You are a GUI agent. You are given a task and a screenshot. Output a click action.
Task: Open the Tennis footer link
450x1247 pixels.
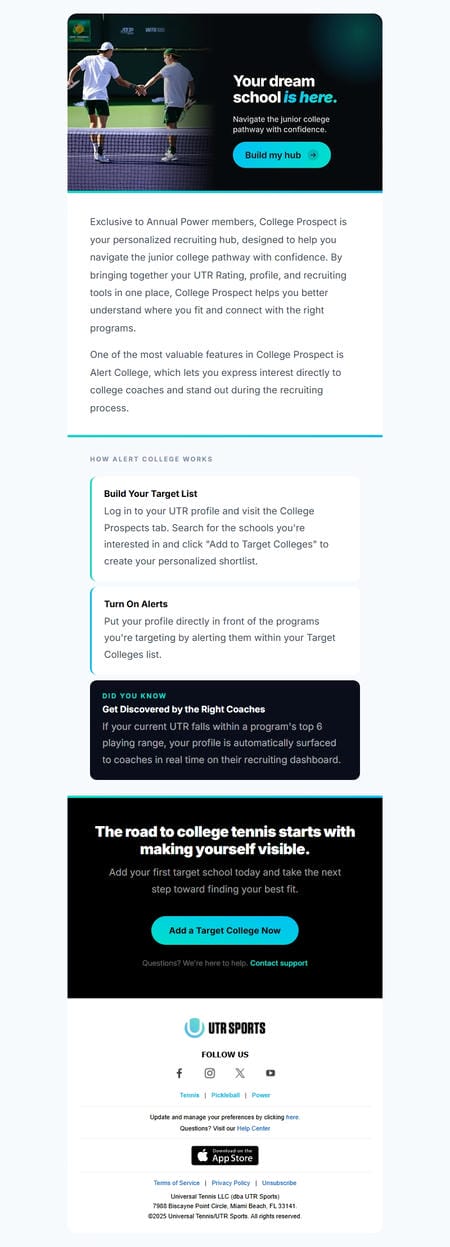coord(189,1095)
